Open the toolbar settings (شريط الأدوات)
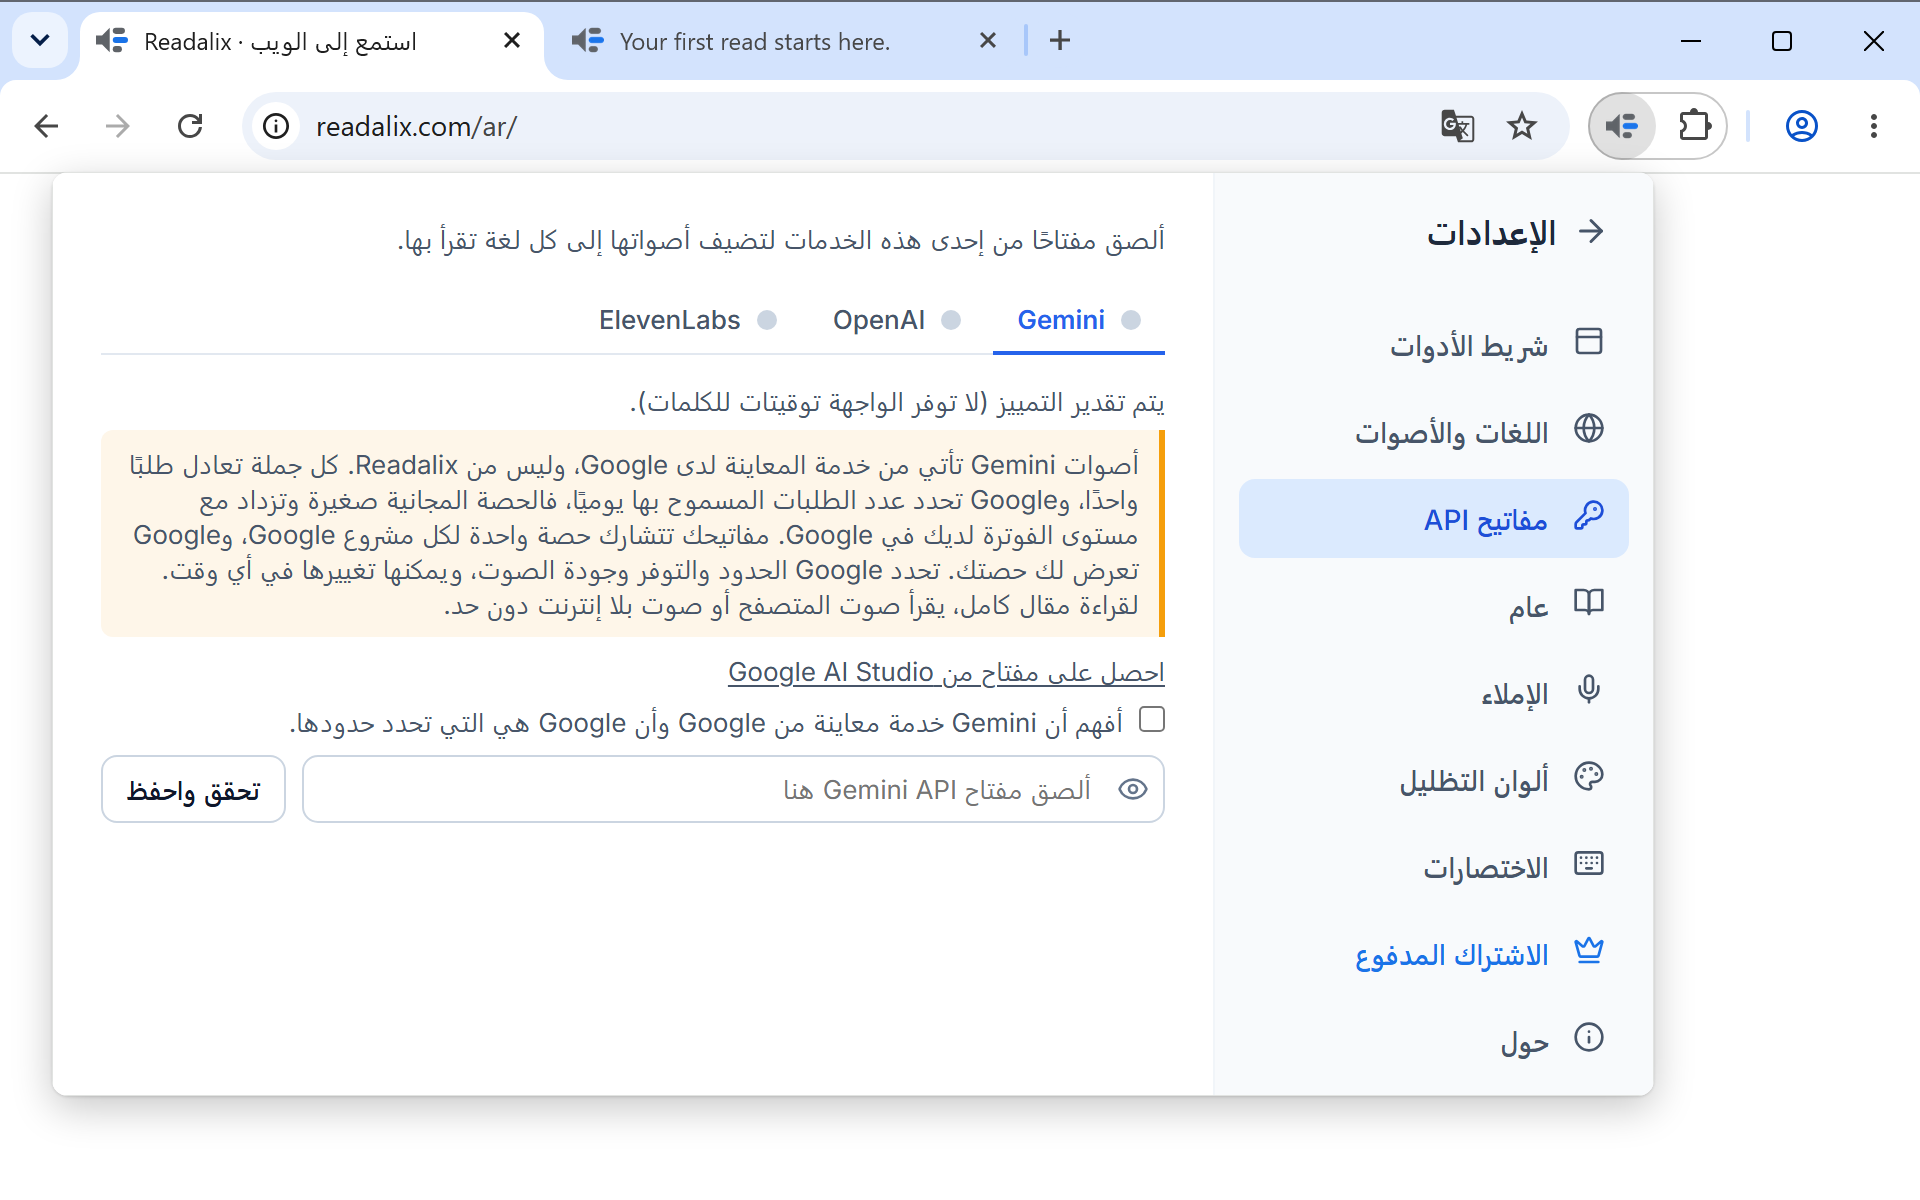Screen dimensions: 1920x1200 tap(1433, 345)
